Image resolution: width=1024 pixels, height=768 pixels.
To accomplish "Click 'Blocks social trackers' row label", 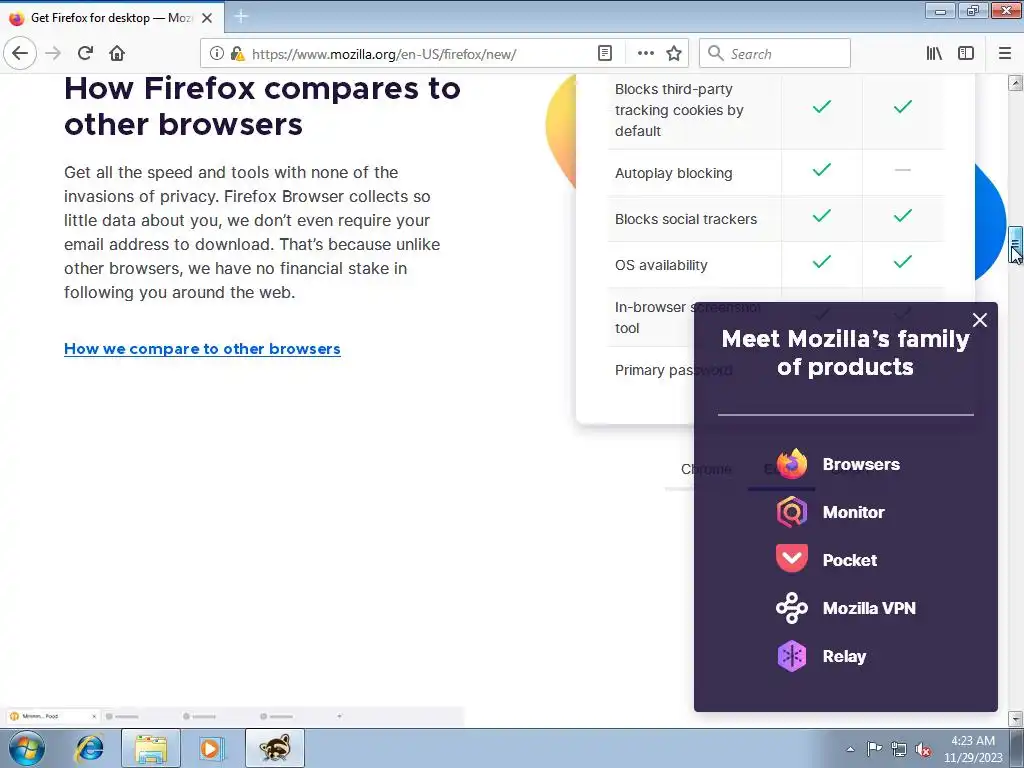I will [x=686, y=219].
